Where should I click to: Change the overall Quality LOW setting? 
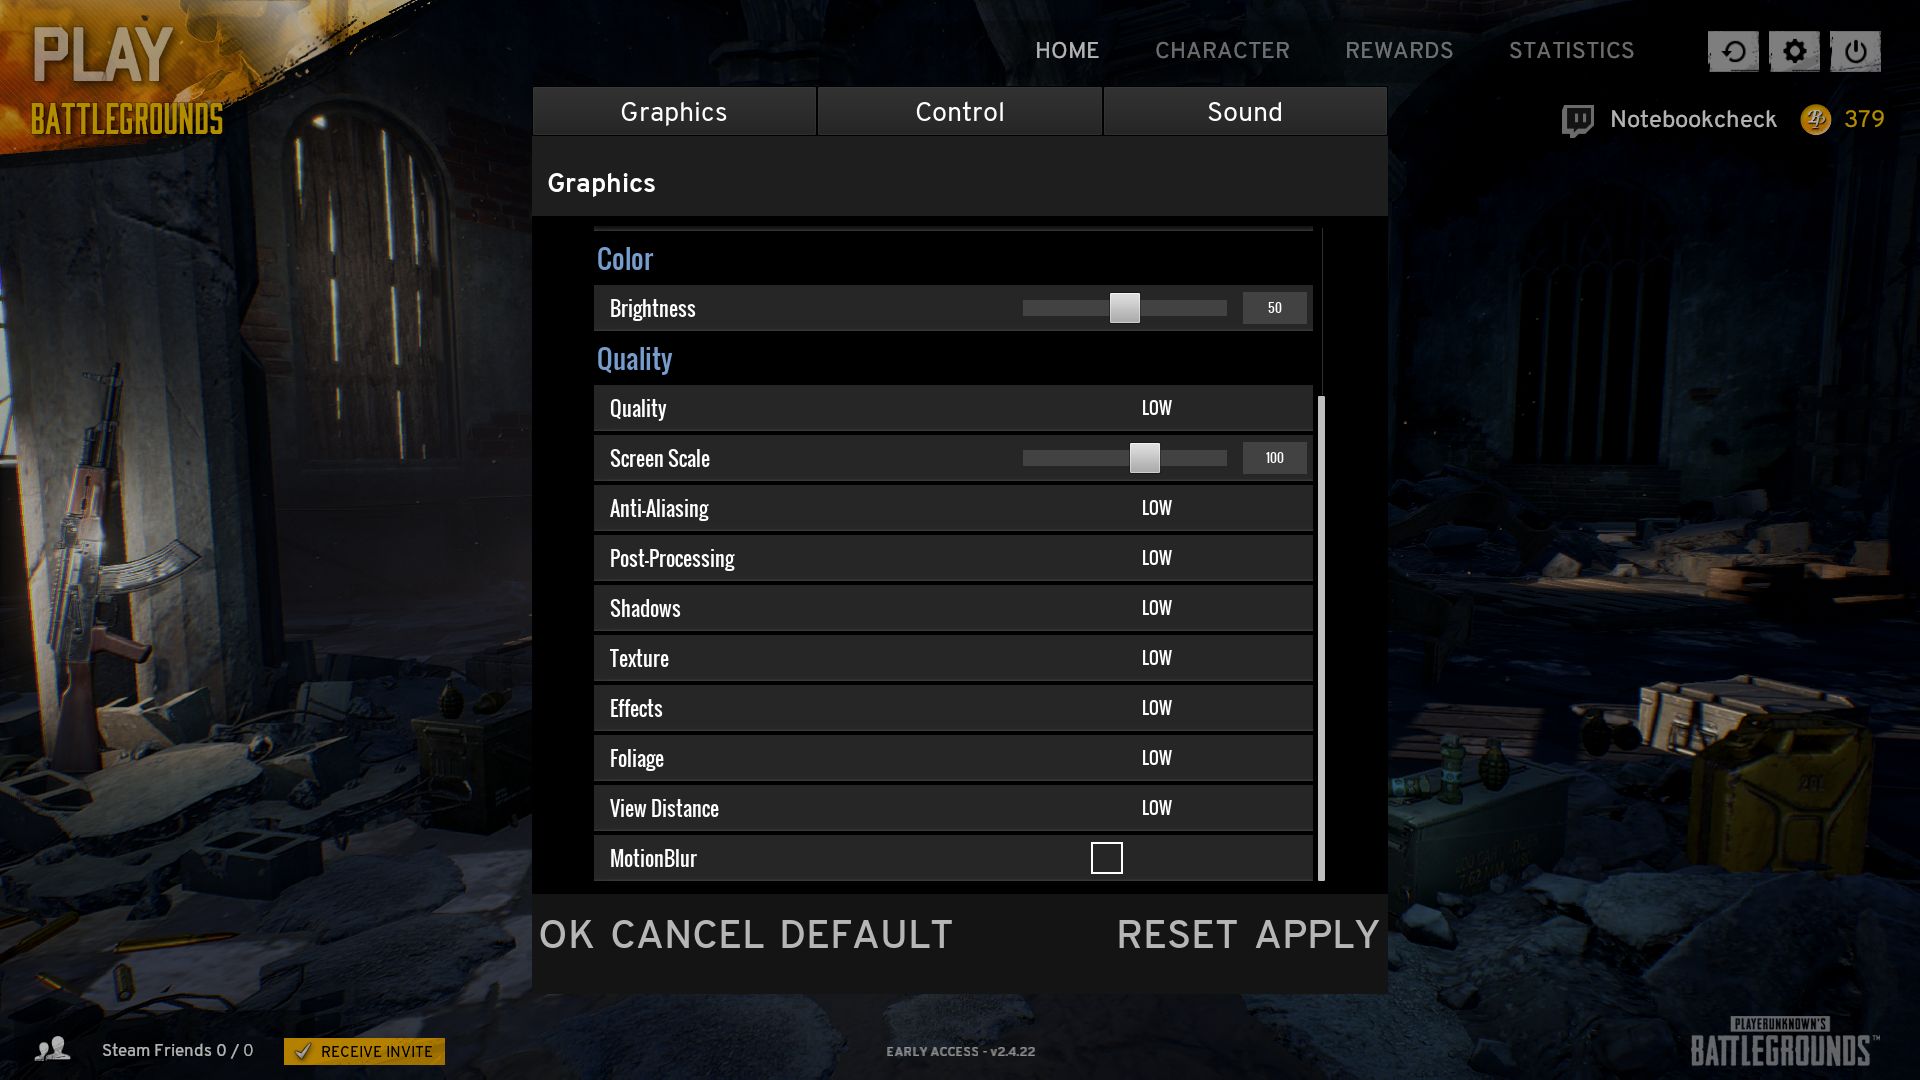click(x=1156, y=408)
